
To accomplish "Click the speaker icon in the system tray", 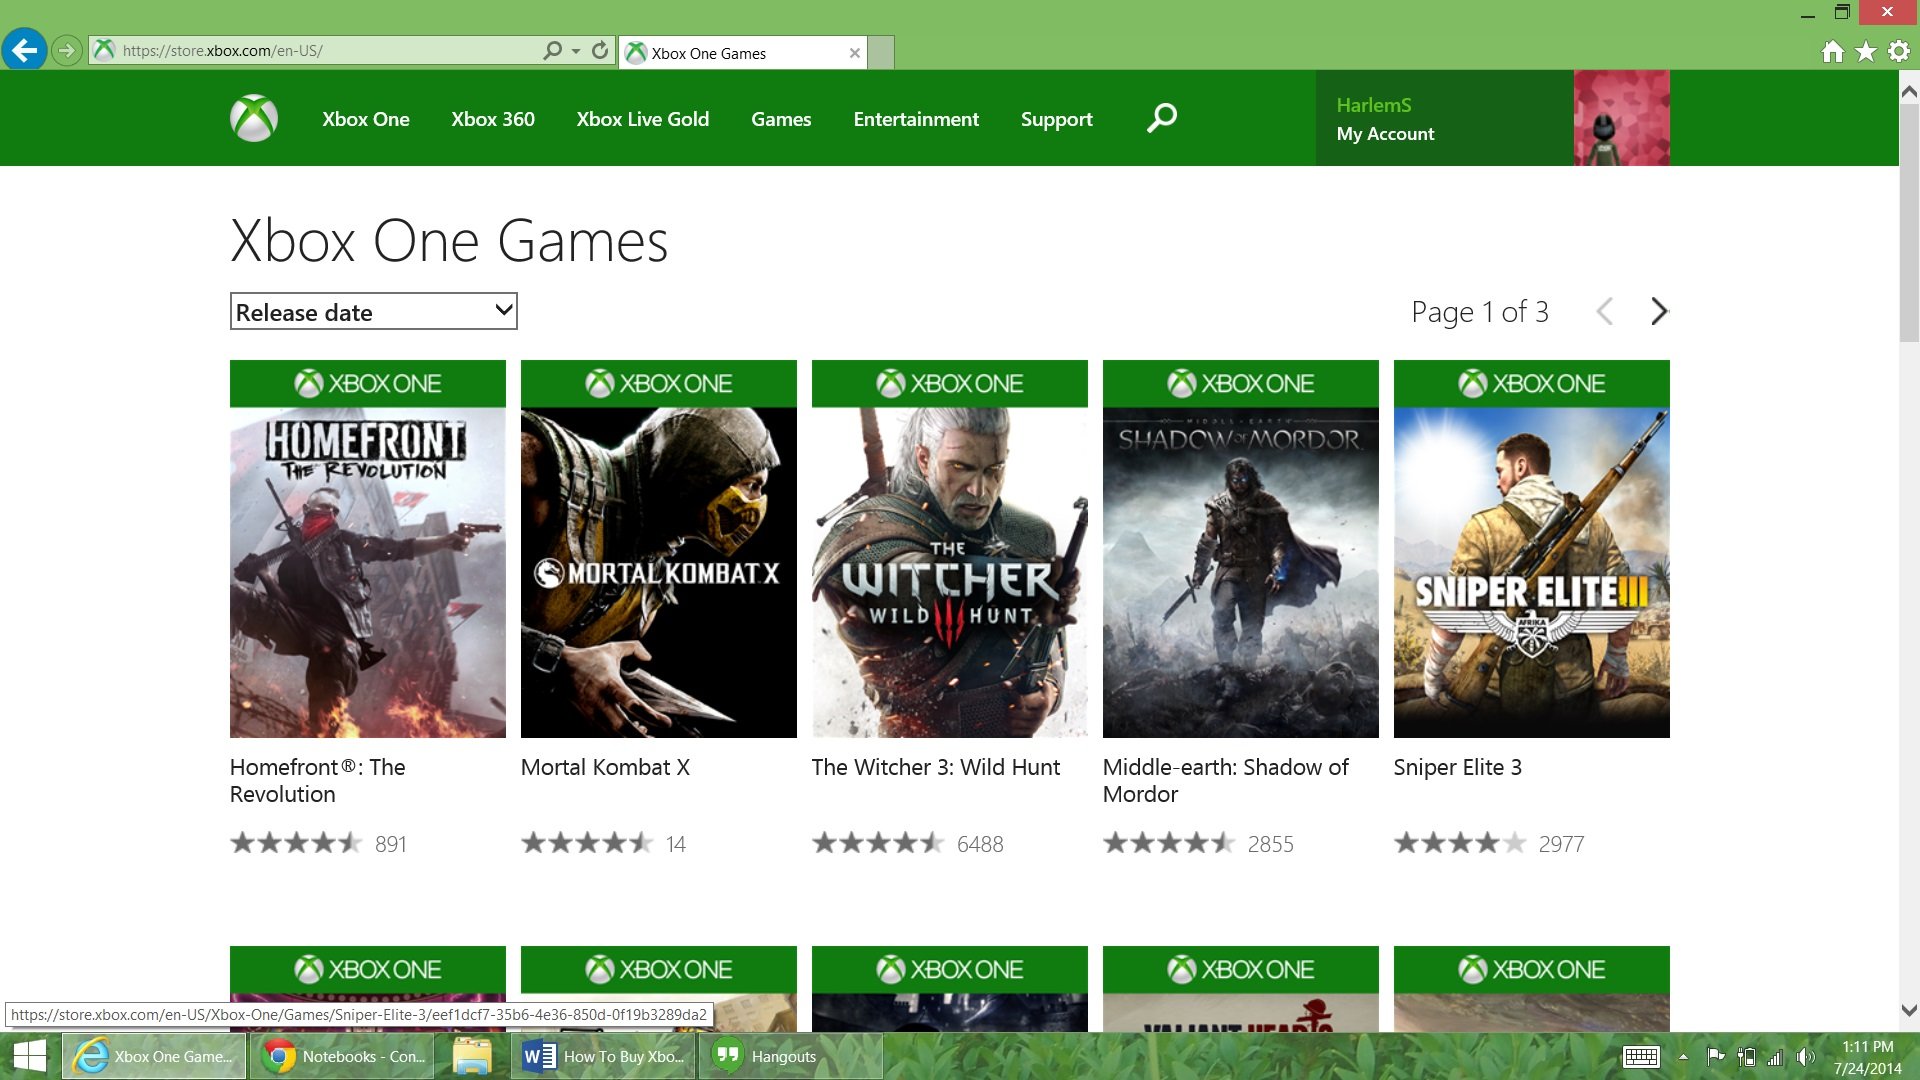I will (x=1806, y=1056).
